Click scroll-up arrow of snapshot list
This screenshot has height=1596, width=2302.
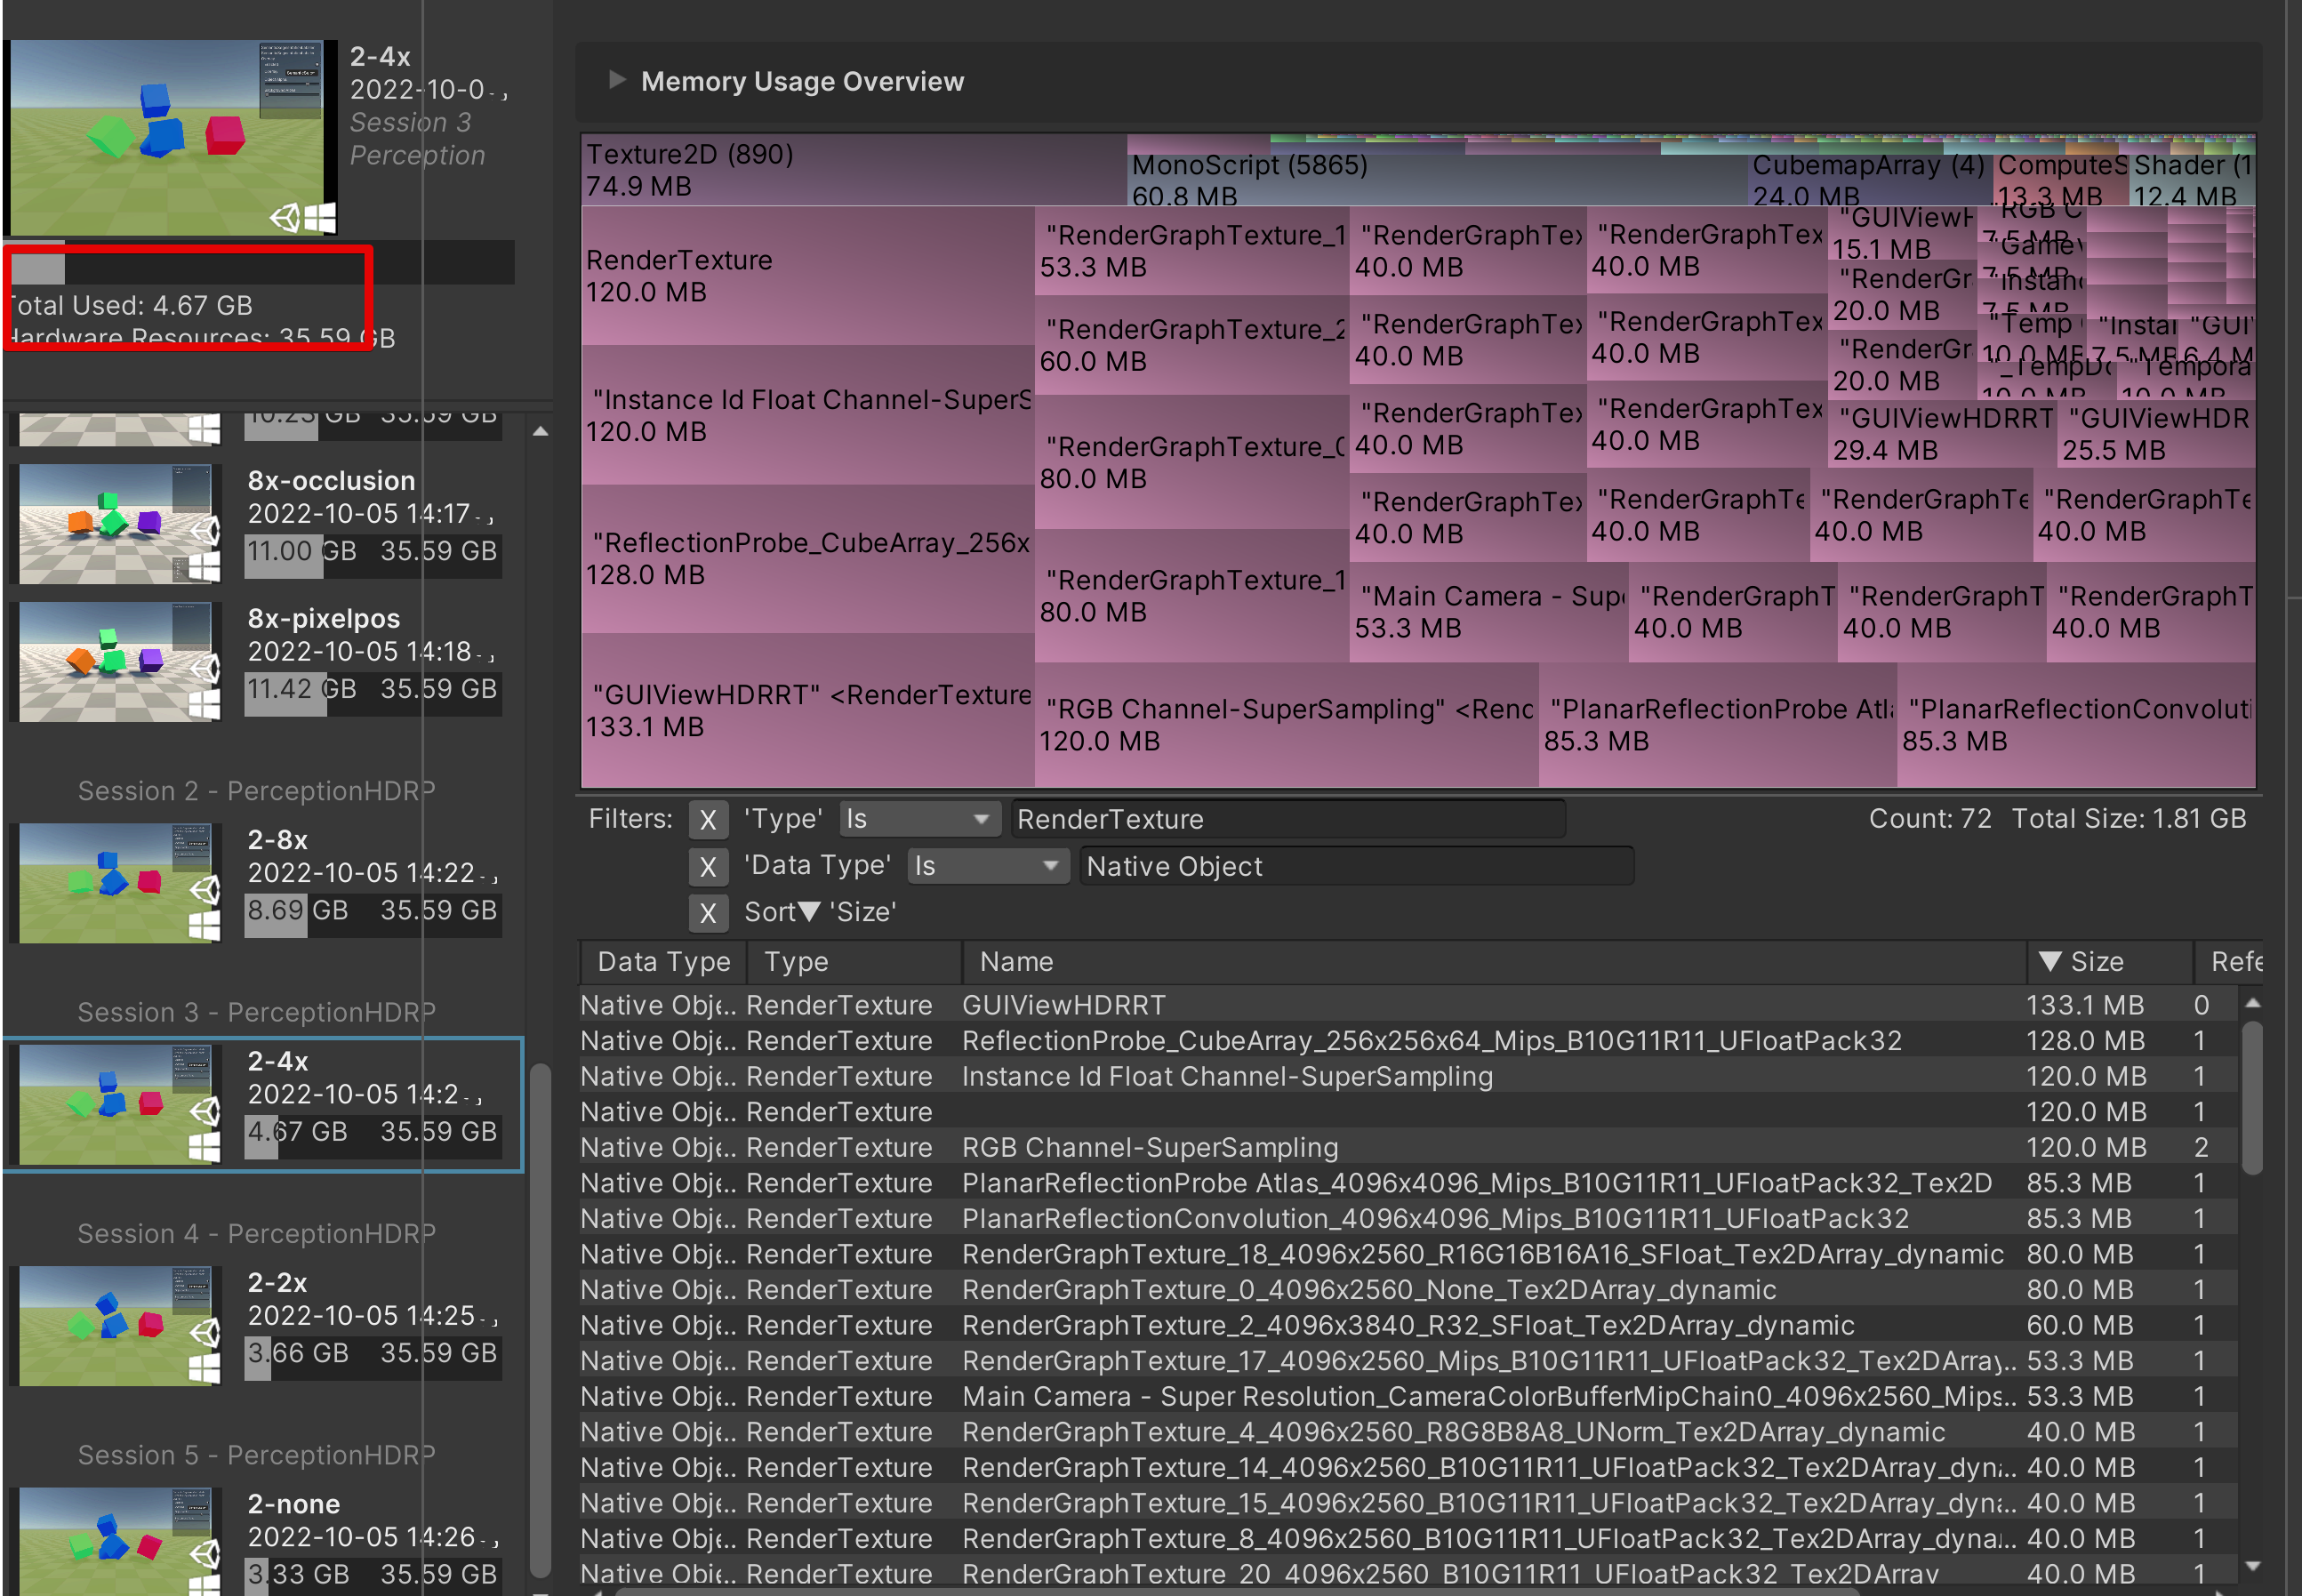pos(540,432)
